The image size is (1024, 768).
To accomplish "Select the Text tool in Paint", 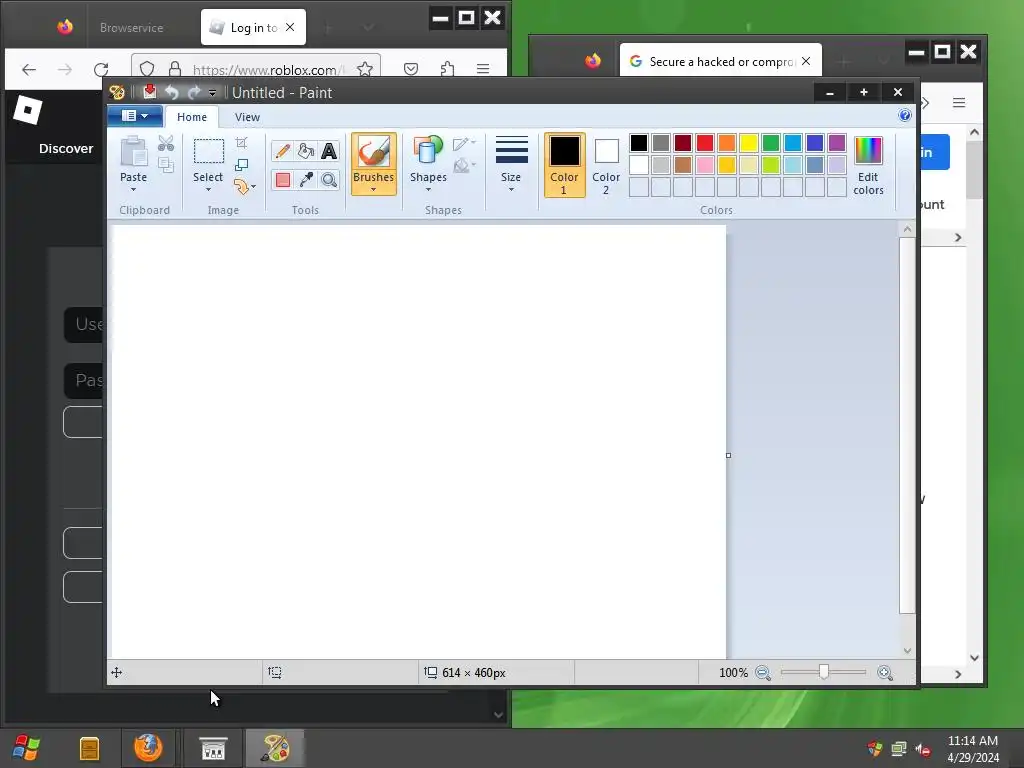I will coord(329,152).
